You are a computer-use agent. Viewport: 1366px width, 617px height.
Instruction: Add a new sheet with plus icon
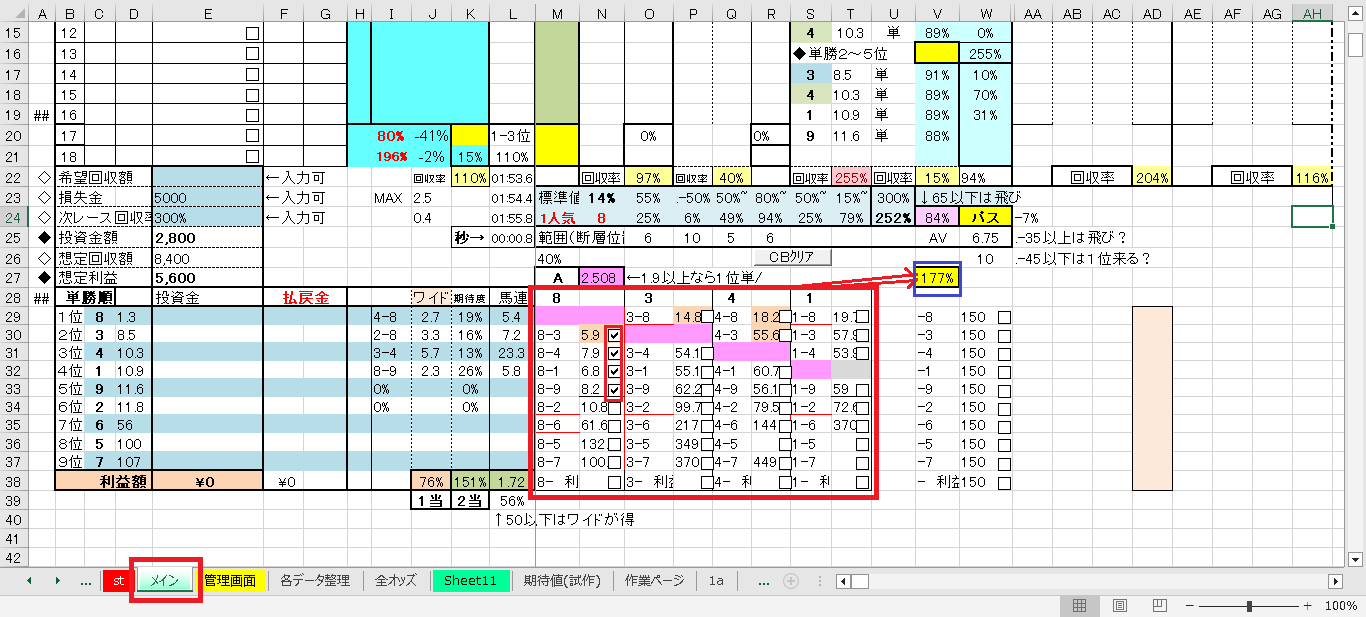pos(791,580)
